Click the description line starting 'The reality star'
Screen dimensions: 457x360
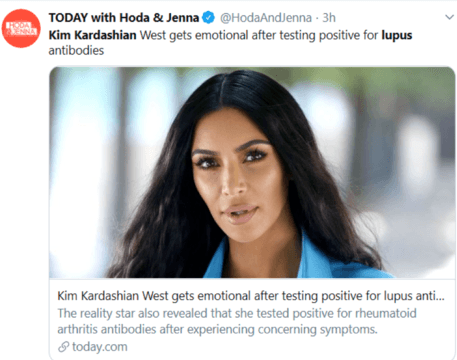pyautogui.click(x=237, y=313)
